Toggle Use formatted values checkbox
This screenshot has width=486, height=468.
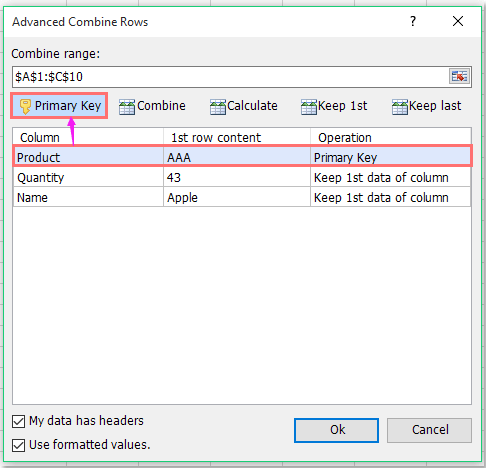click(x=19, y=445)
